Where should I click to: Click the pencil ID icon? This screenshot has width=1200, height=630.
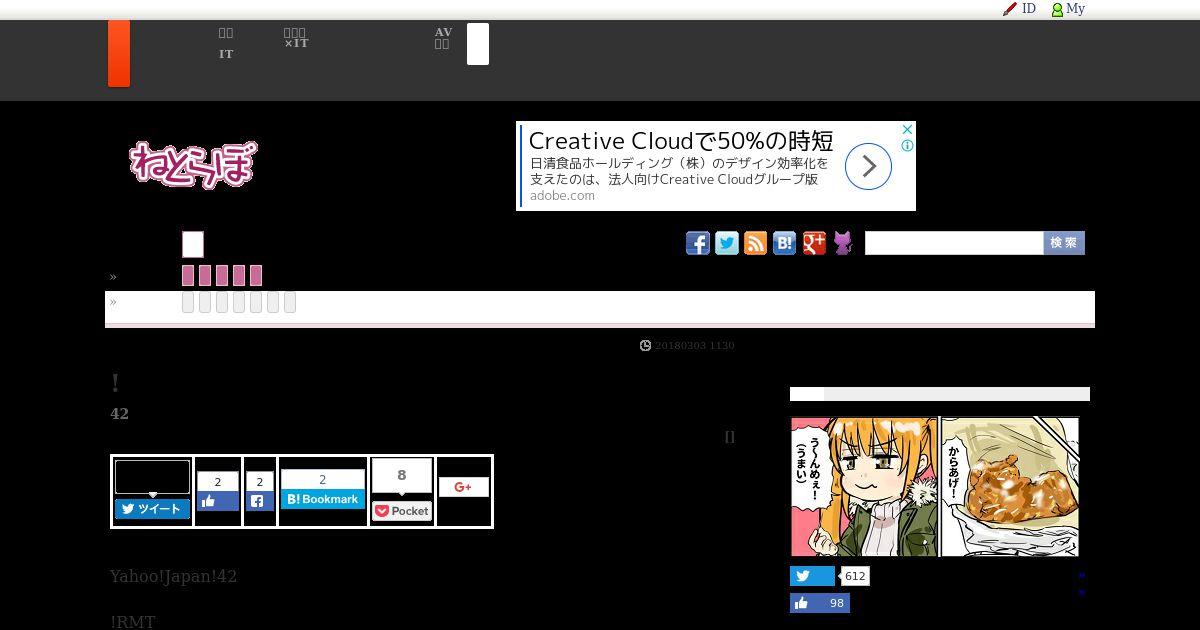1010,9
